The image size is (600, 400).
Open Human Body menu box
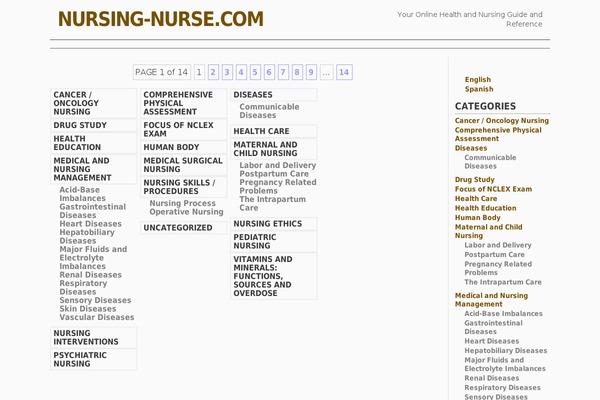(x=184, y=147)
